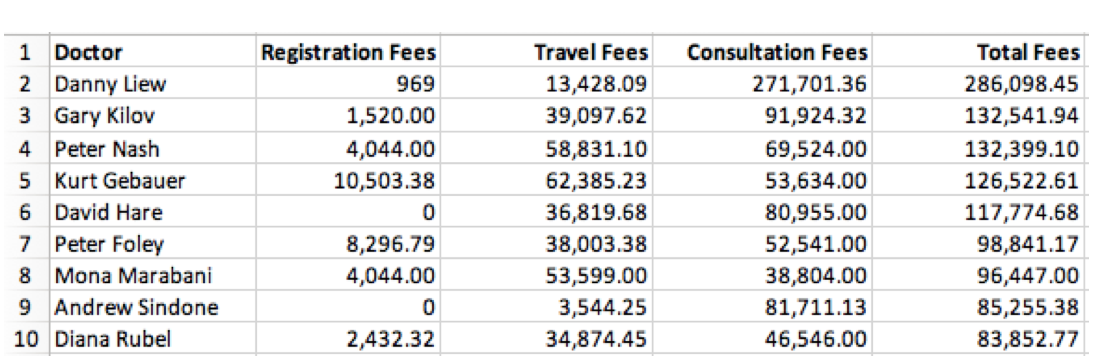Click the consultation fees value 271,701.36
Screen dimensions: 1096x360
point(762,84)
